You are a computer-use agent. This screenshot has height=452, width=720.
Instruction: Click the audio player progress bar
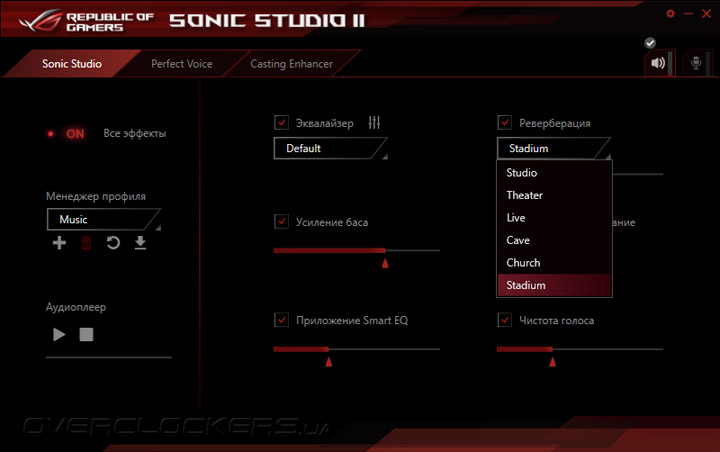tap(109, 357)
